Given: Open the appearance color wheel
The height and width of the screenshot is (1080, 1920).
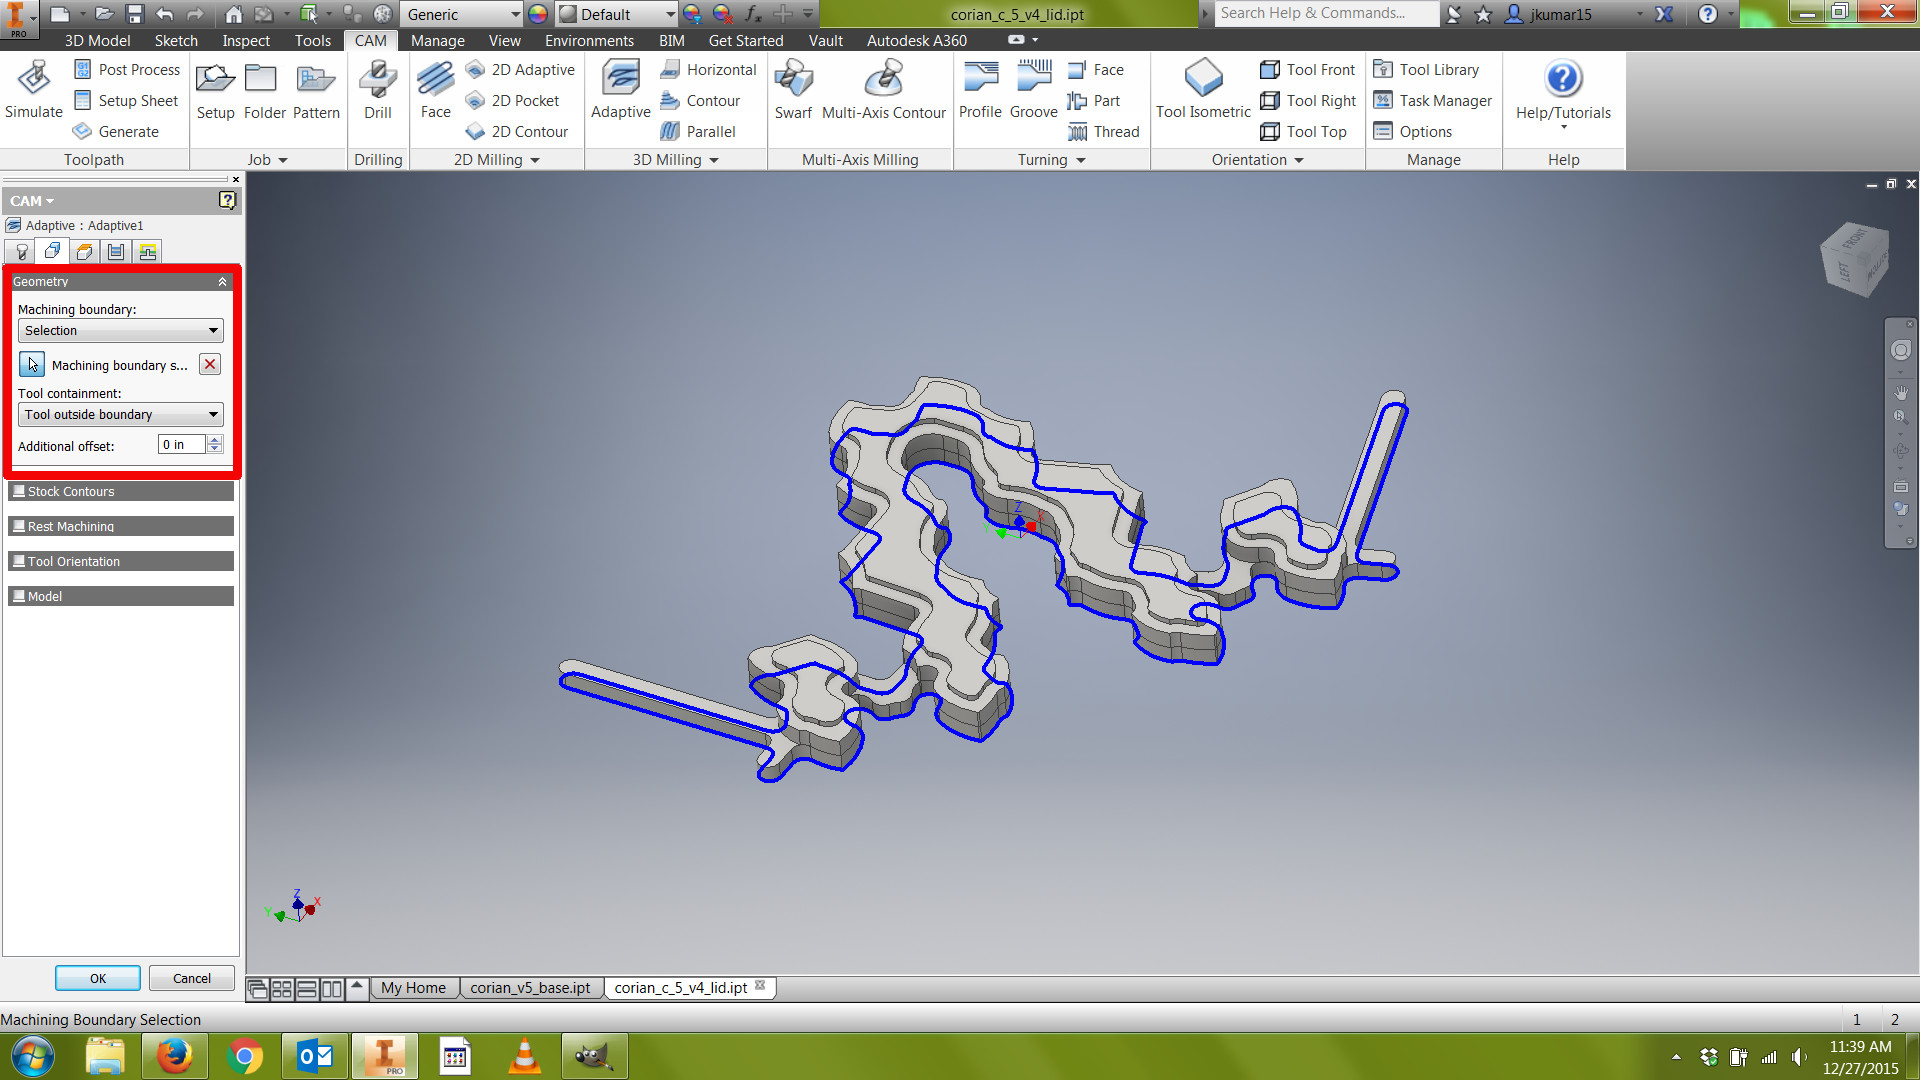Looking at the screenshot, I should [x=538, y=14].
